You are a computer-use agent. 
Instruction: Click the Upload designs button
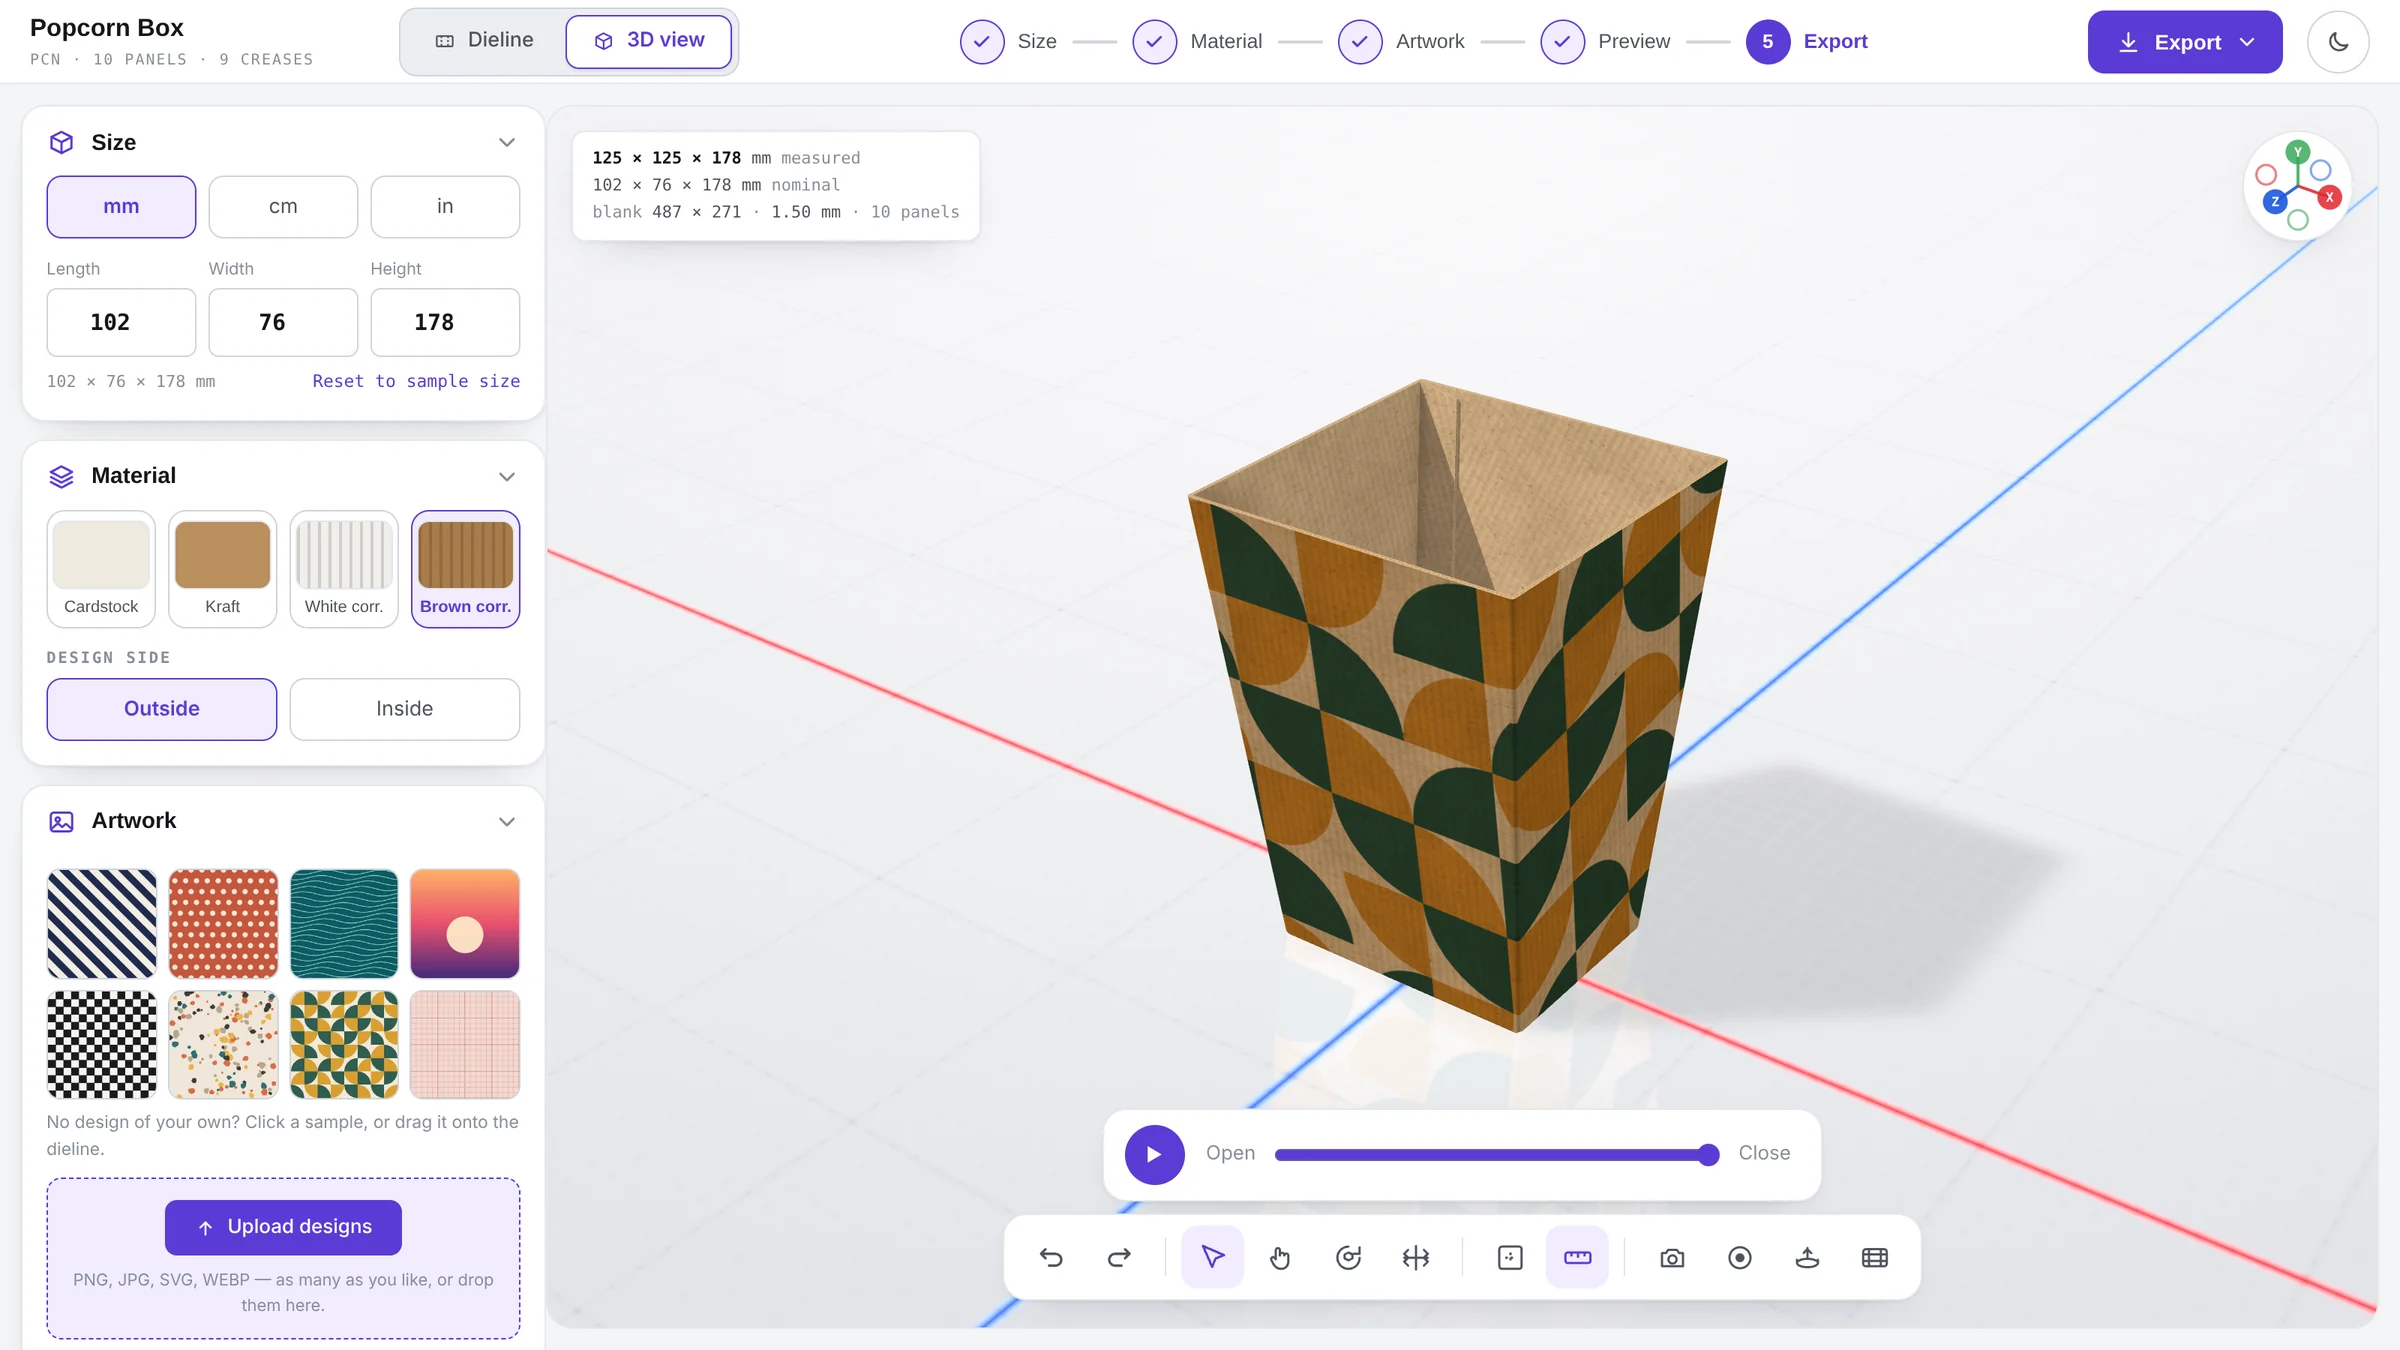[x=283, y=1227]
